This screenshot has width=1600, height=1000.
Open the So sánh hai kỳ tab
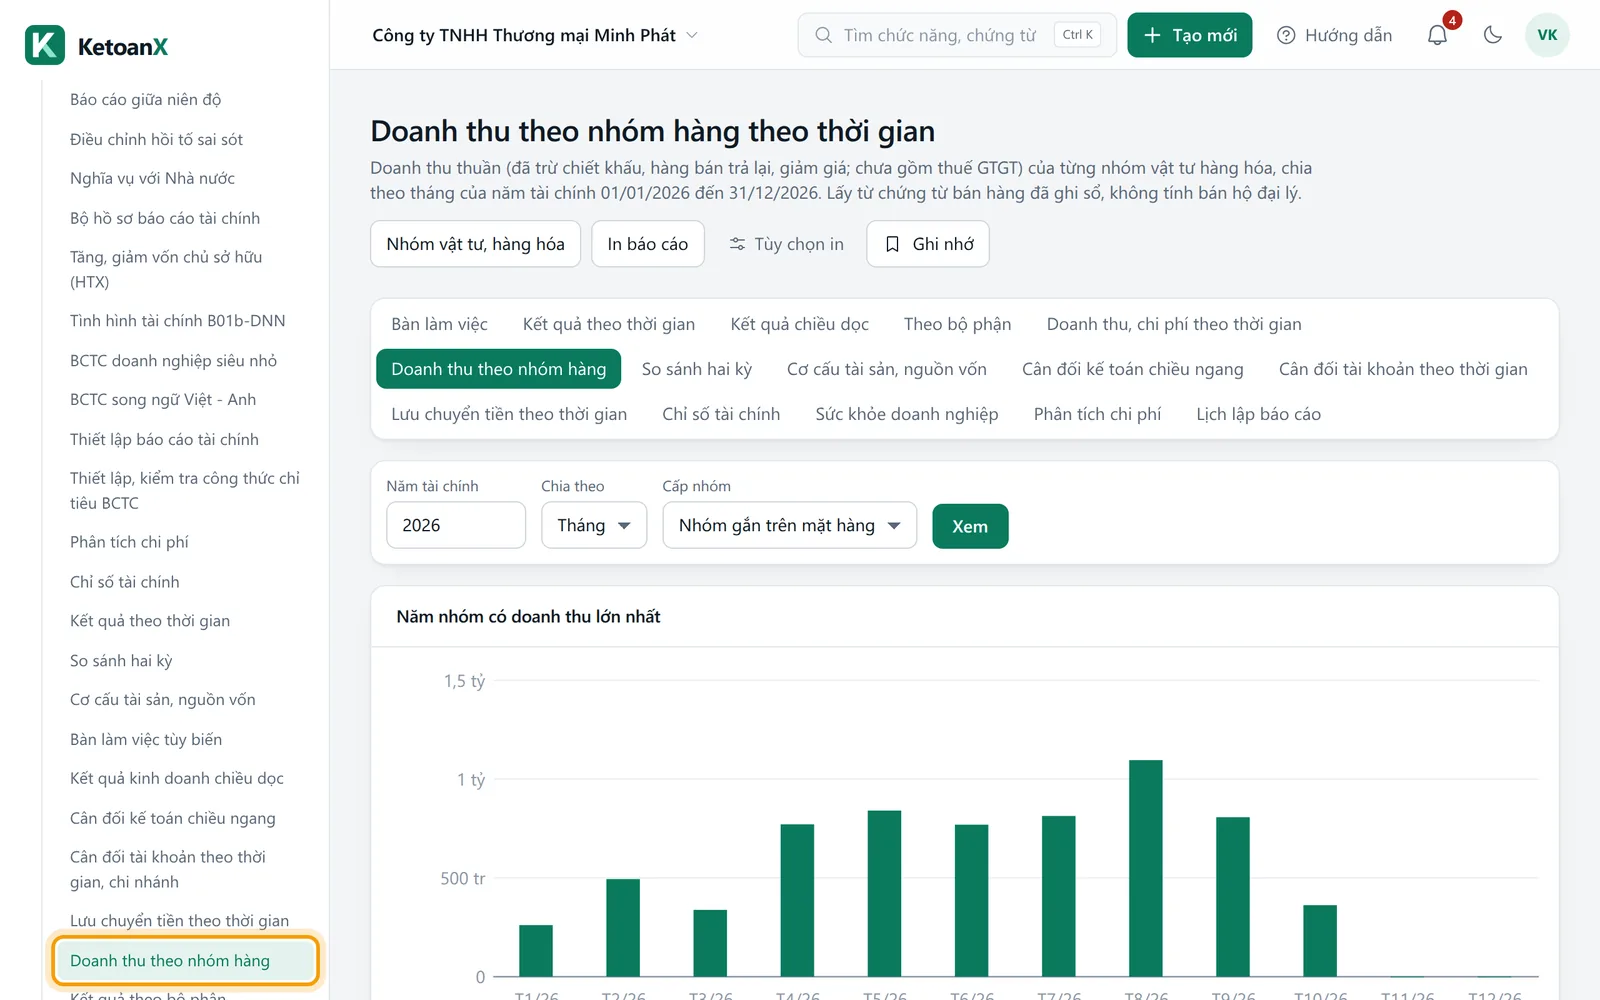pos(697,369)
